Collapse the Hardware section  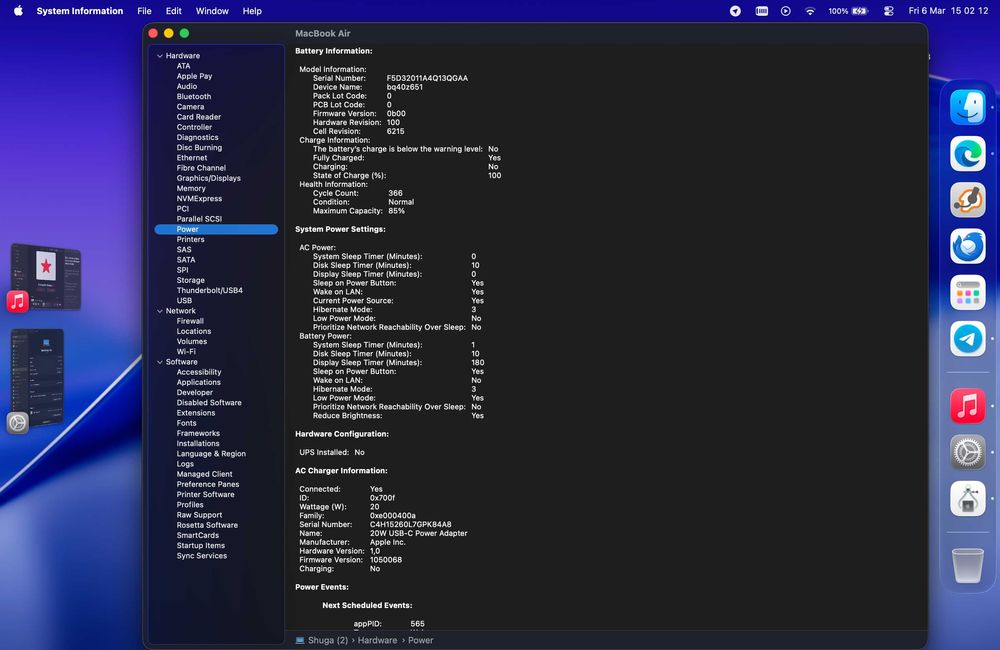(159, 56)
